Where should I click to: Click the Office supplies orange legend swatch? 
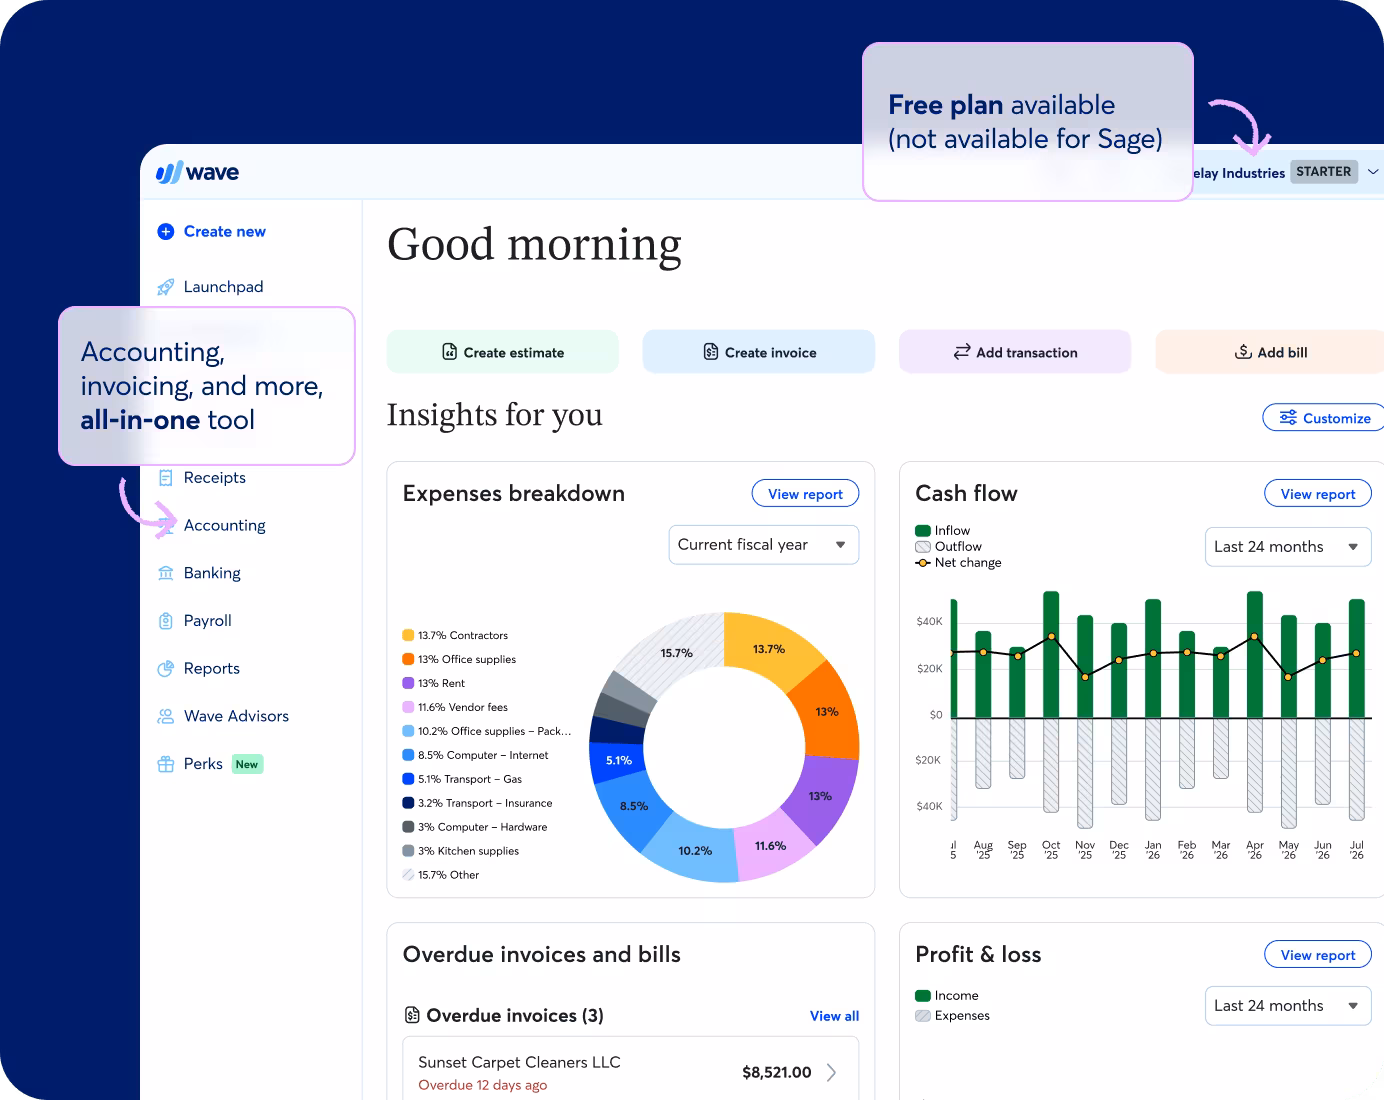408,659
